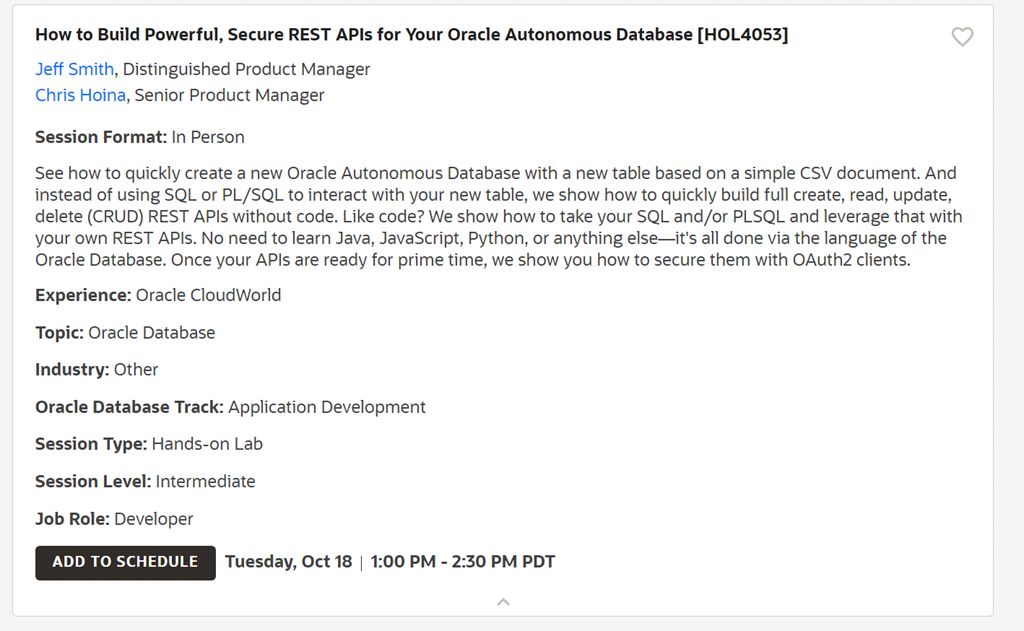Image resolution: width=1024 pixels, height=631 pixels.
Task: Click the Application Development track value
Action: [x=327, y=407]
